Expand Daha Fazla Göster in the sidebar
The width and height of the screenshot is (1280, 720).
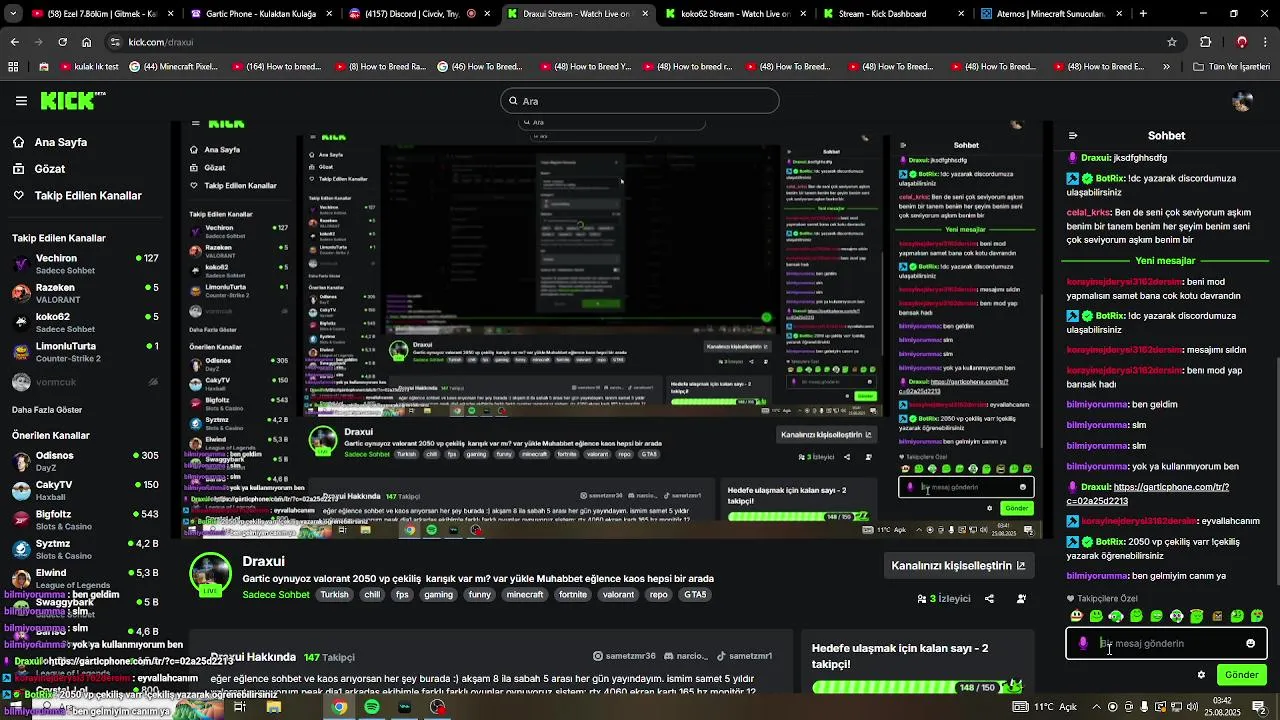(47, 410)
